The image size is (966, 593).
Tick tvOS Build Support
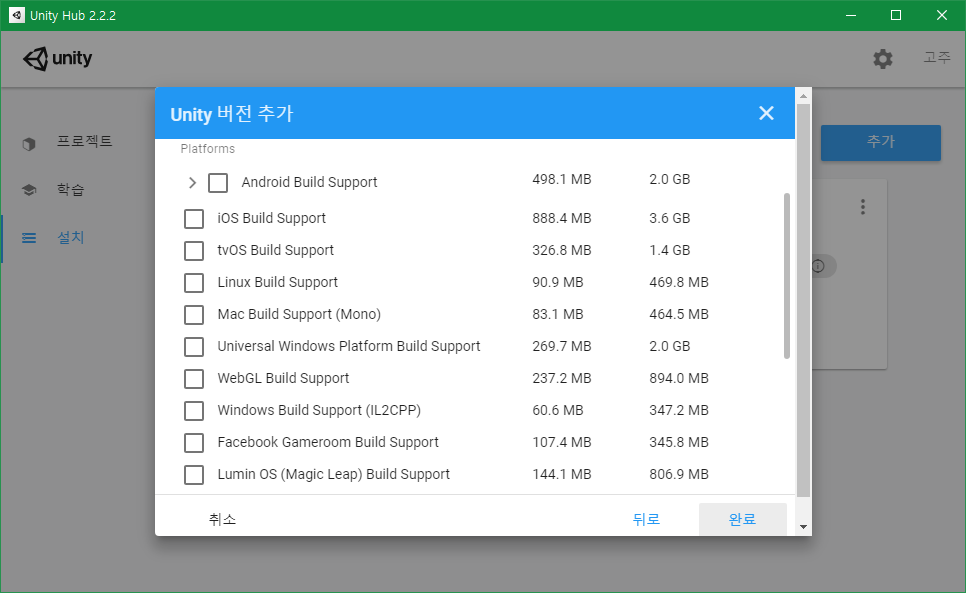coord(194,251)
